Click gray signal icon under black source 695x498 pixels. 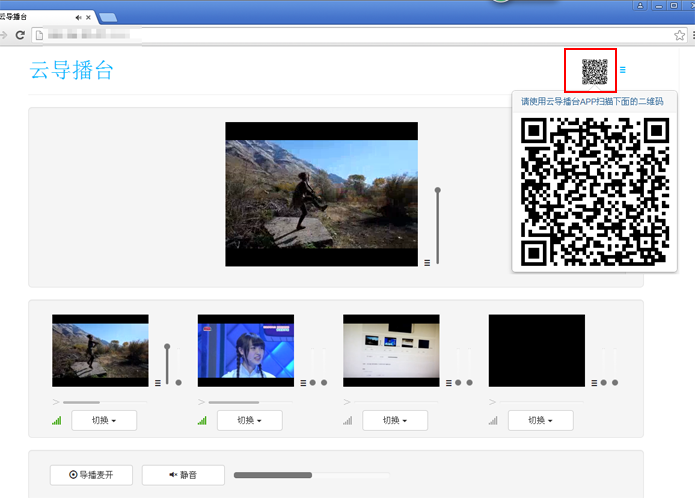tap(493, 420)
